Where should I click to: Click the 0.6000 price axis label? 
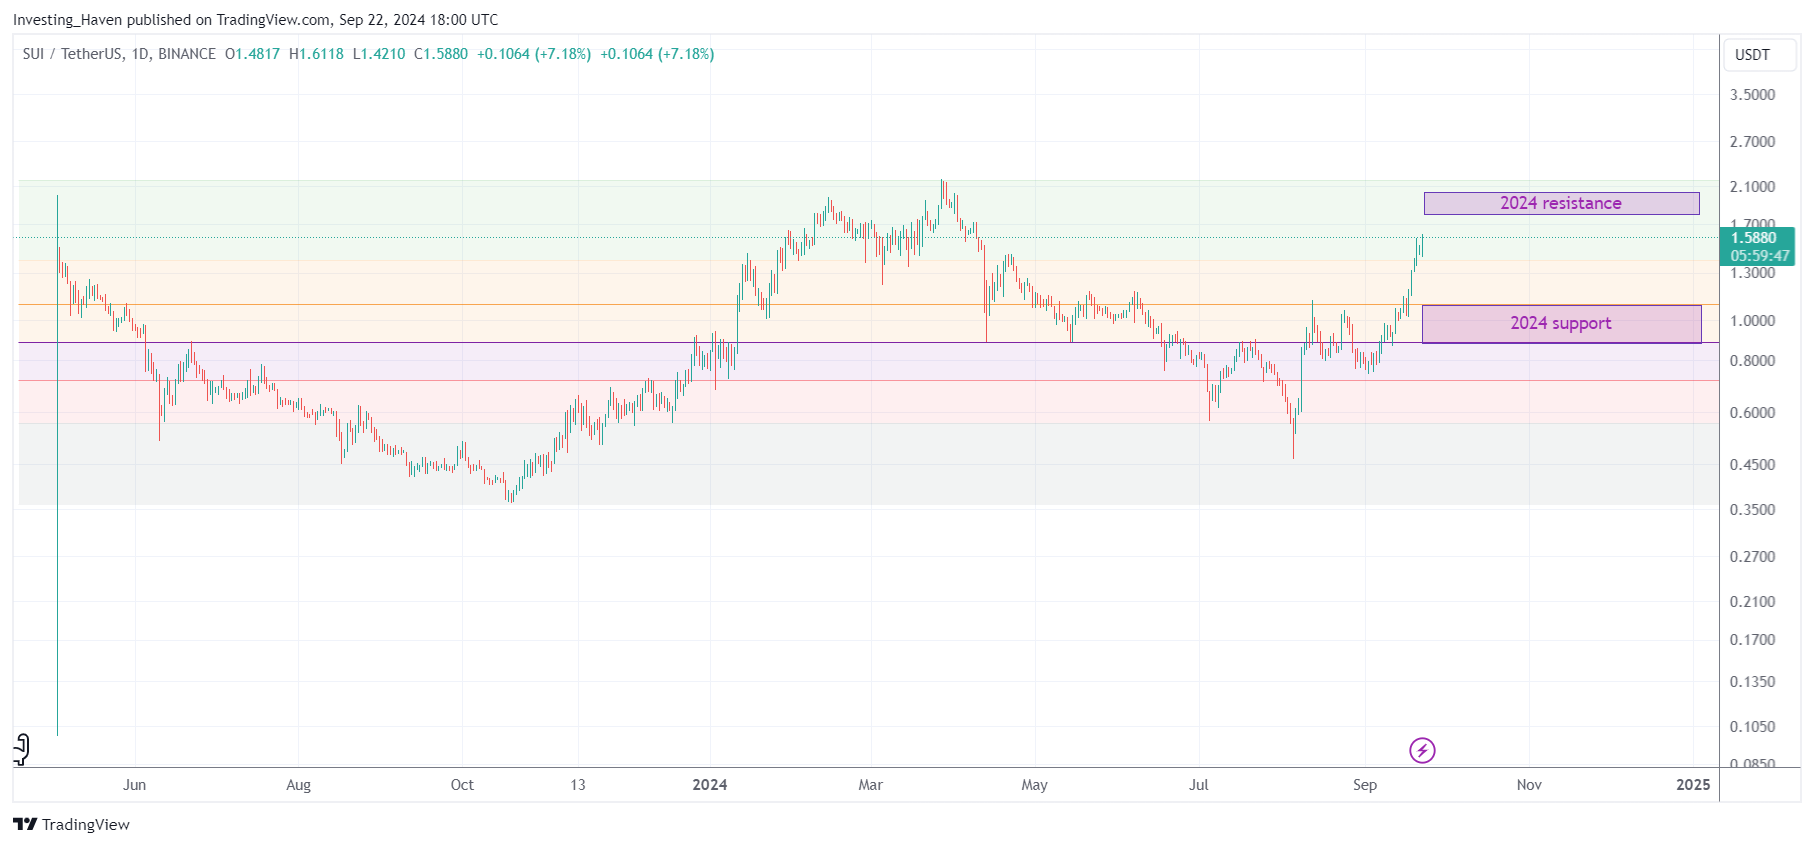point(1753,413)
